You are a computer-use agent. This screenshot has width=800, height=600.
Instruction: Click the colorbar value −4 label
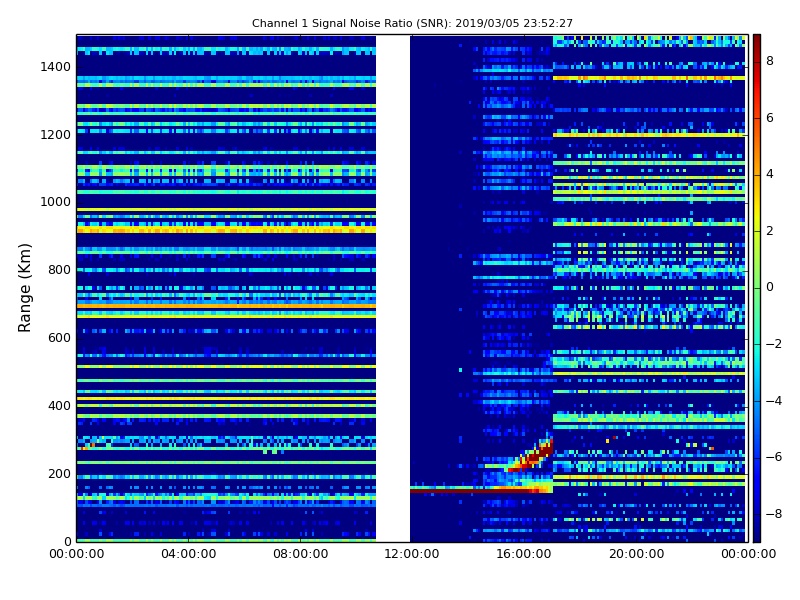click(x=774, y=401)
